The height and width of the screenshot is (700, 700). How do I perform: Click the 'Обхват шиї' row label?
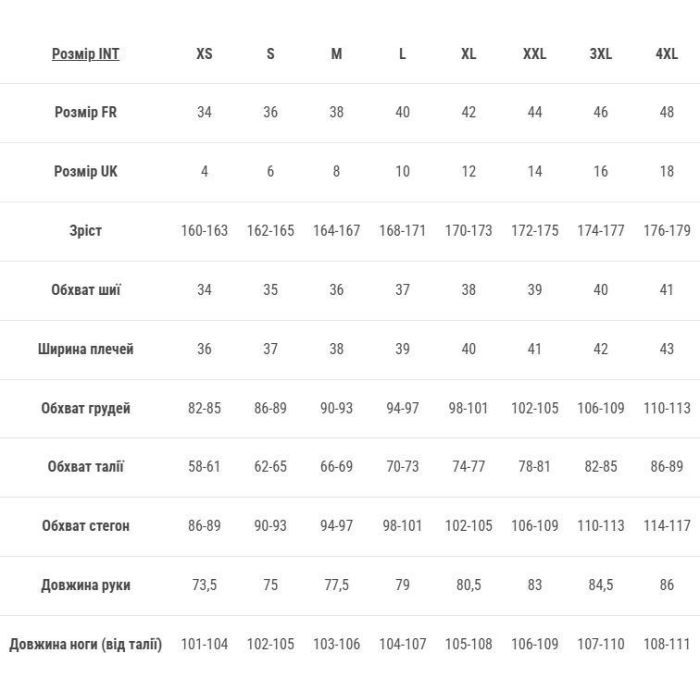pyautogui.click(x=85, y=290)
